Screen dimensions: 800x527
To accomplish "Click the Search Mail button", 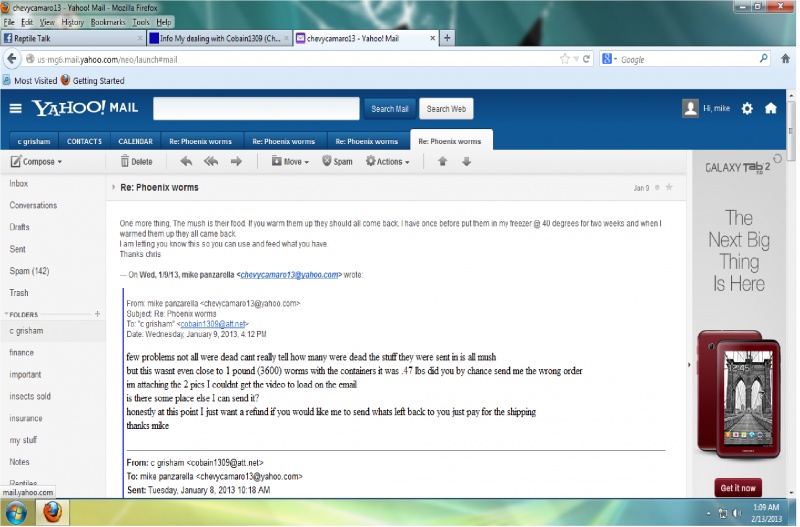I will tap(390, 109).
